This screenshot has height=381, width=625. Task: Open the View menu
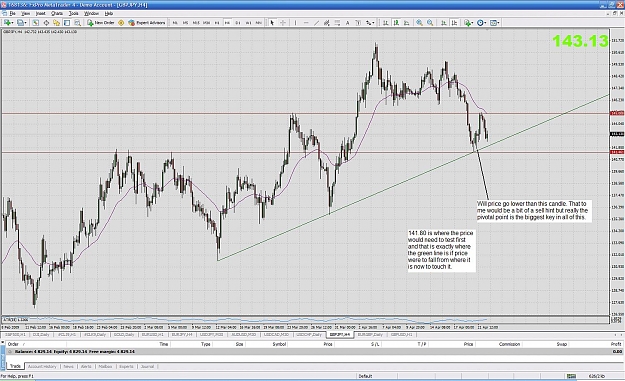point(26,14)
